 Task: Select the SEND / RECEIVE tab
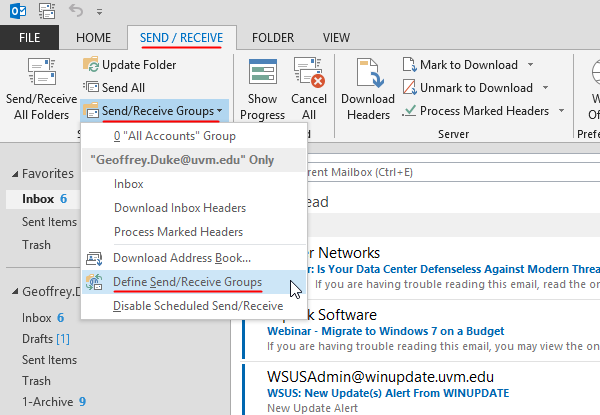click(181, 37)
